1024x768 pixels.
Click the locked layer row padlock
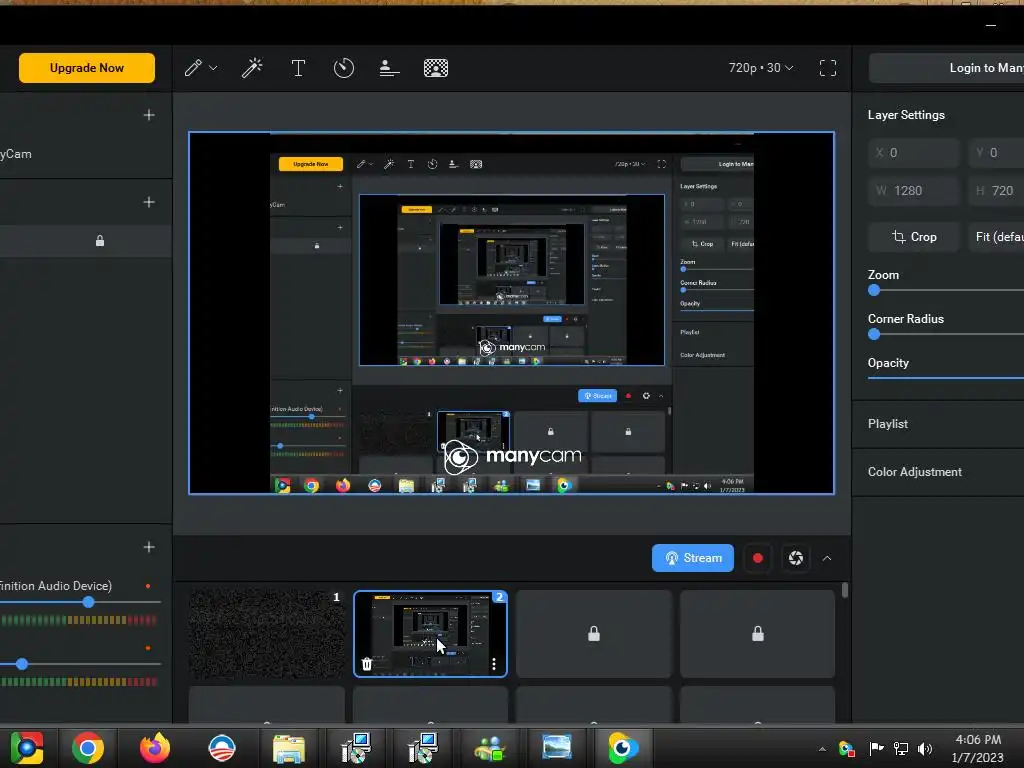point(100,241)
